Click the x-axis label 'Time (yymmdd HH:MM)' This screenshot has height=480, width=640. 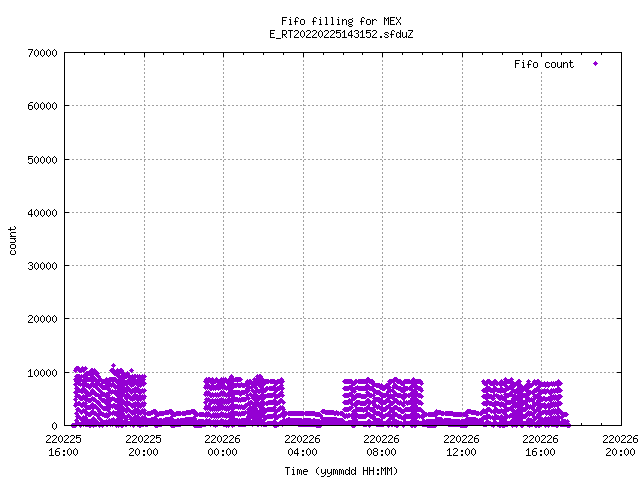341,471
